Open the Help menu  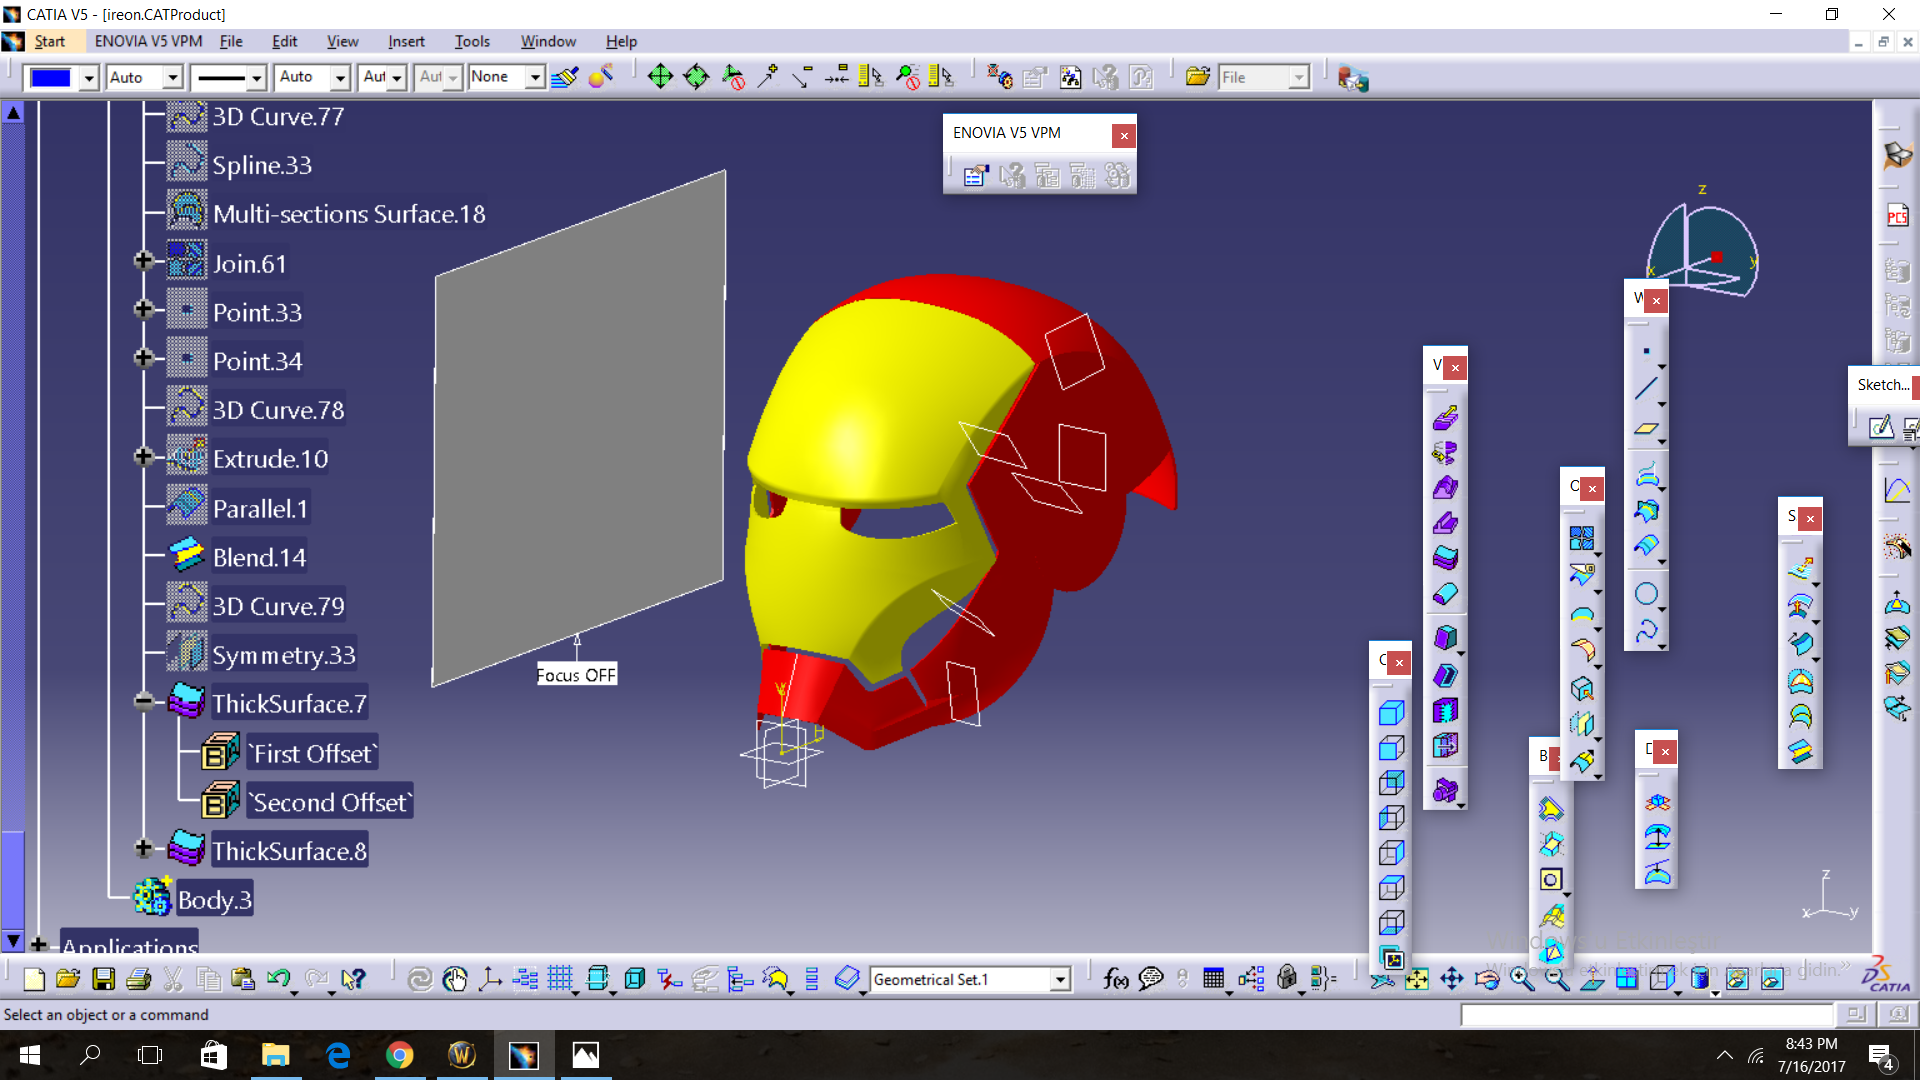(x=621, y=41)
